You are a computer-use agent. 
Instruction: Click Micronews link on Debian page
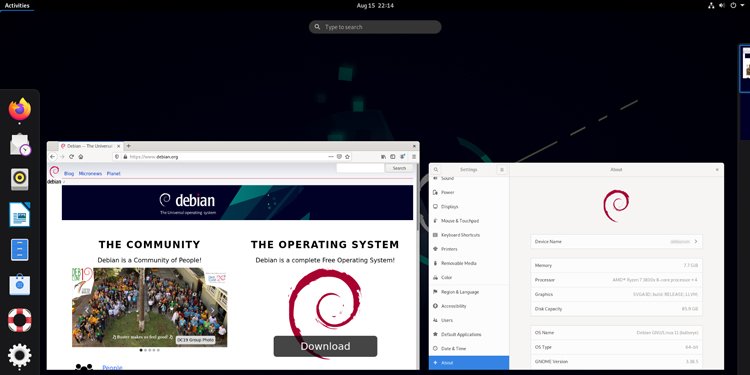coord(90,174)
